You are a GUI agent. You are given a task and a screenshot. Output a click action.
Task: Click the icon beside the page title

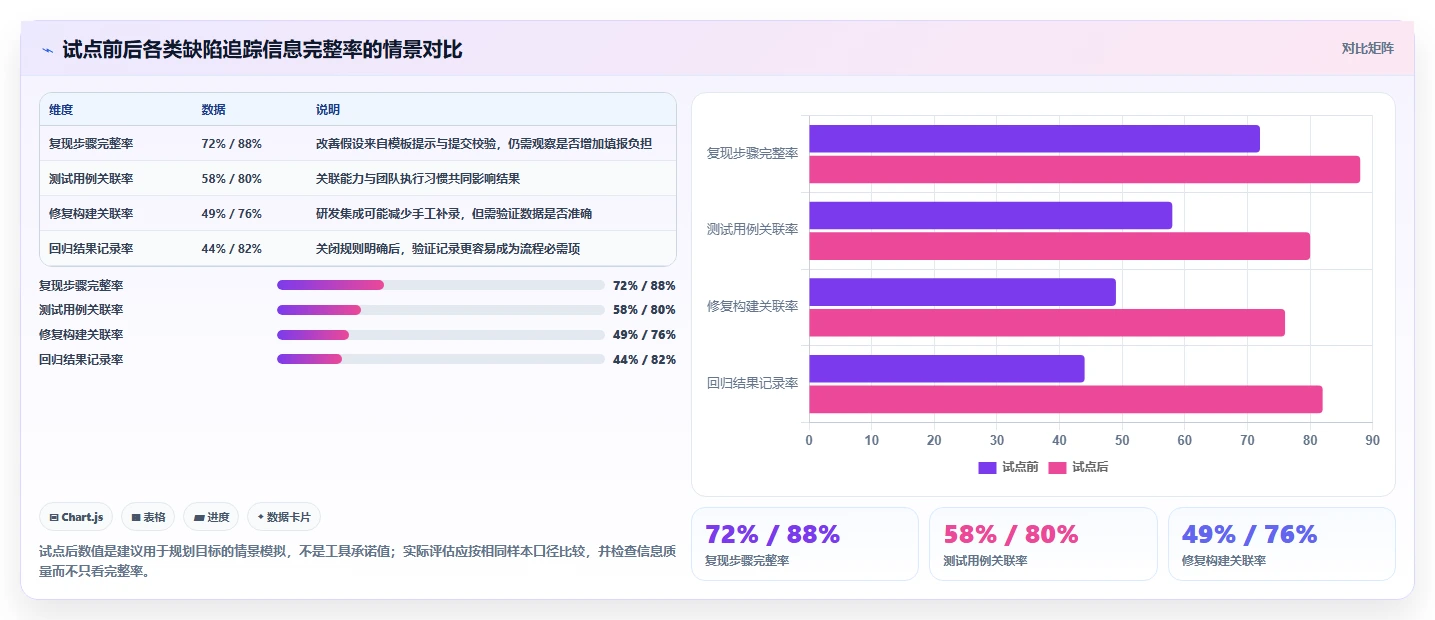tap(47, 50)
